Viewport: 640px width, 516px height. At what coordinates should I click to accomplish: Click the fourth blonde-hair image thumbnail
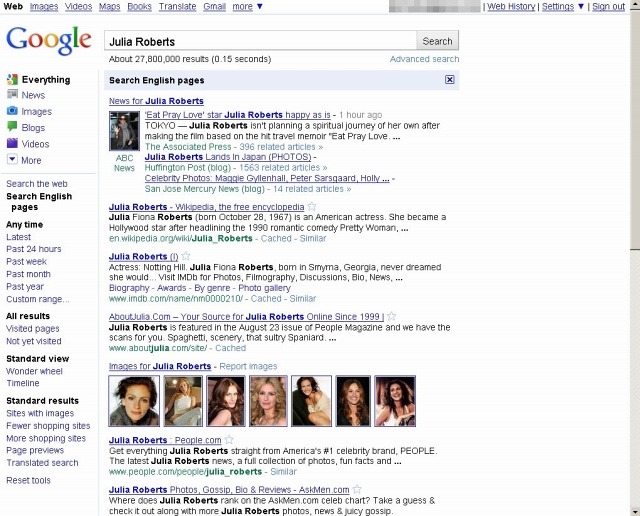click(x=268, y=401)
